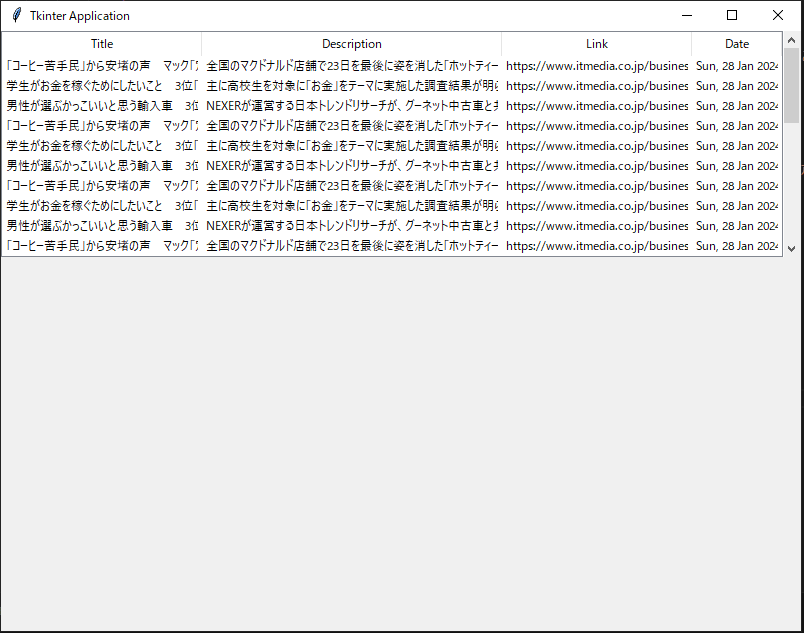Click the scrollbar down arrow
The width and height of the screenshot is (804, 633).
[x=791, y=248]
